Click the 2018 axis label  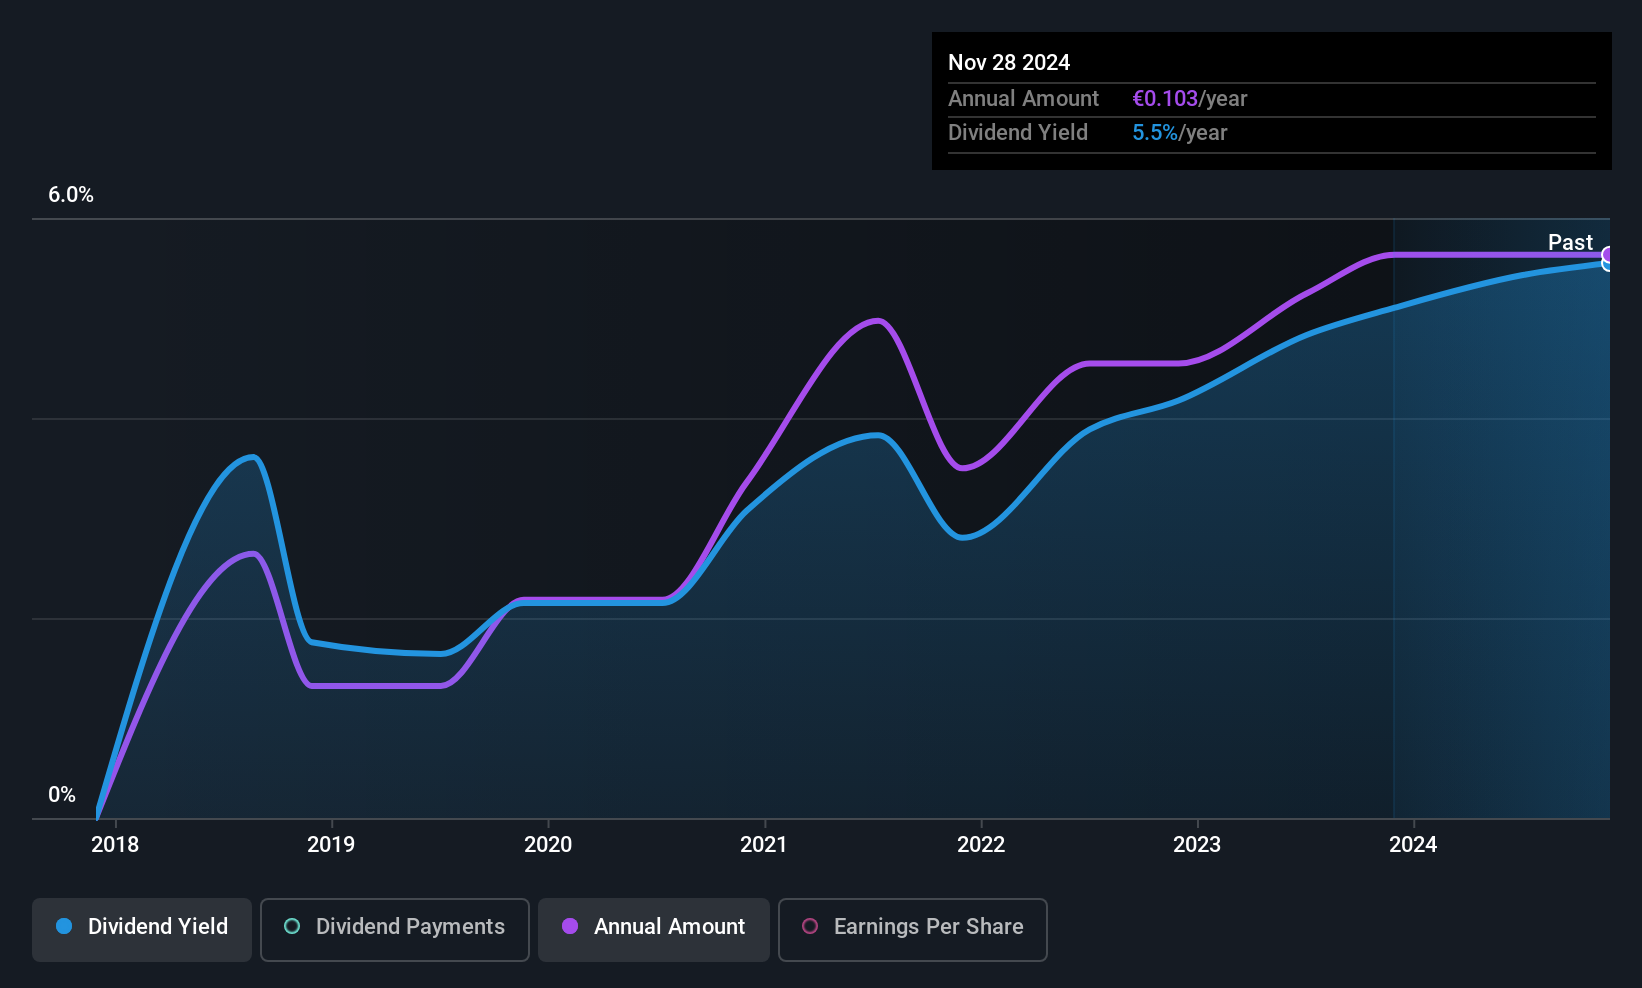115,845
